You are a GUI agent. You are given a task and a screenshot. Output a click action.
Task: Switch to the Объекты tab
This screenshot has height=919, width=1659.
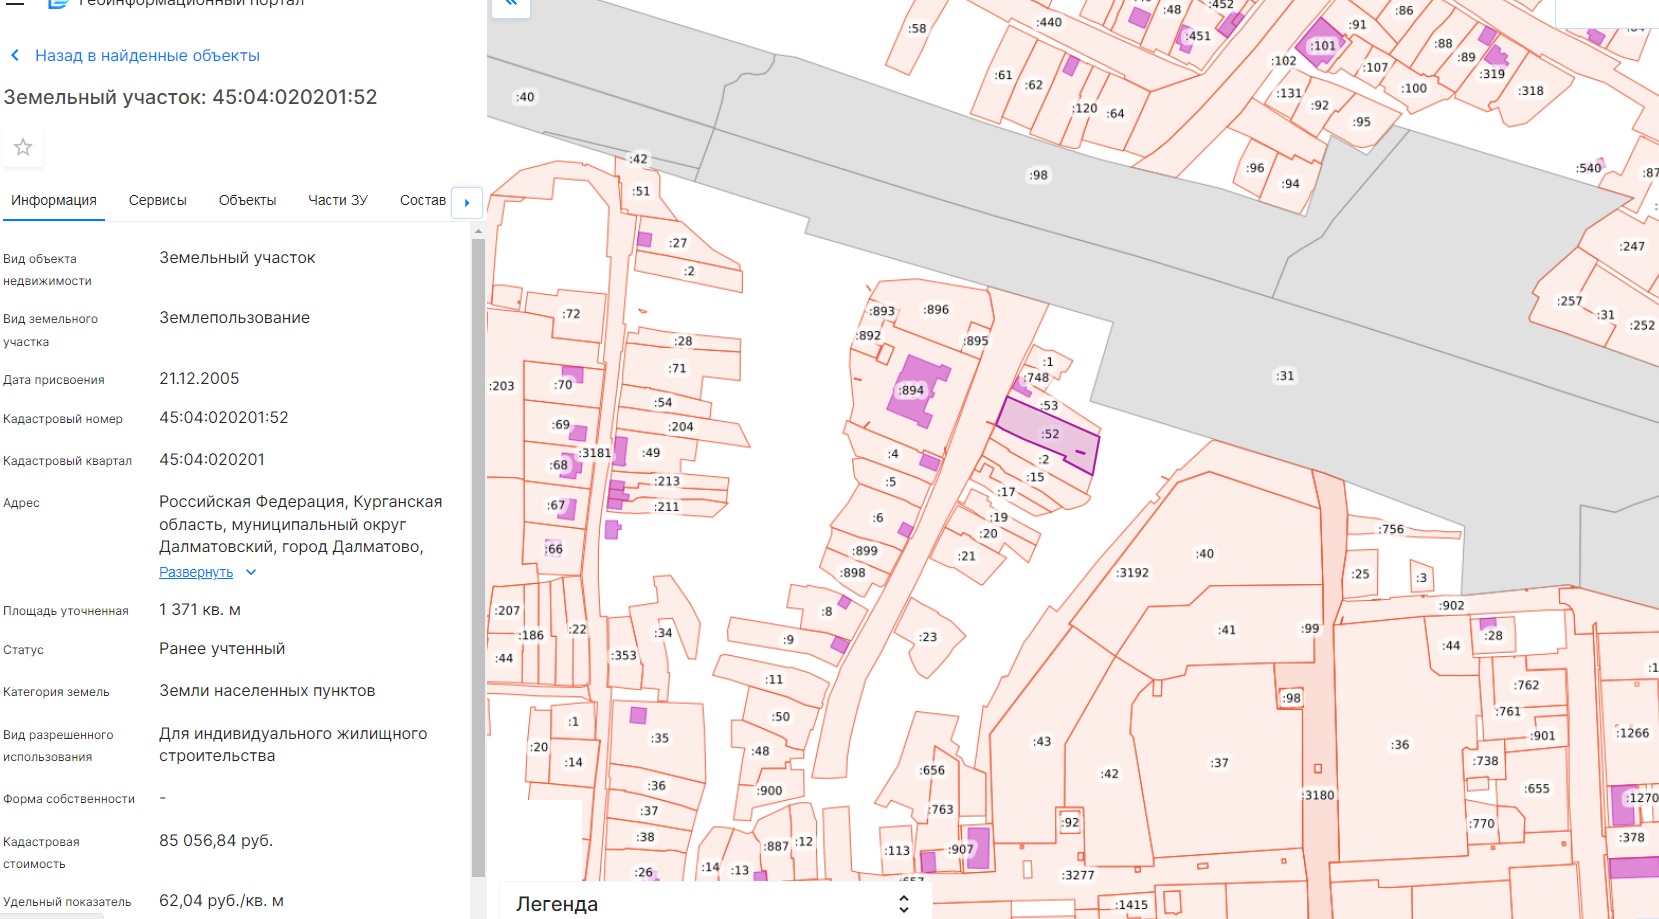point(247,200)
